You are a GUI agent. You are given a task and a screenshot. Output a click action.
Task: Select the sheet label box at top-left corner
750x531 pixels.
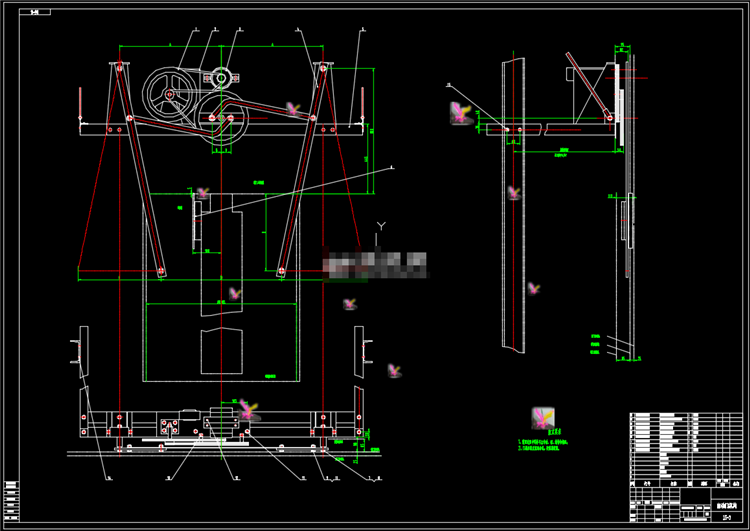click(35, 12)
